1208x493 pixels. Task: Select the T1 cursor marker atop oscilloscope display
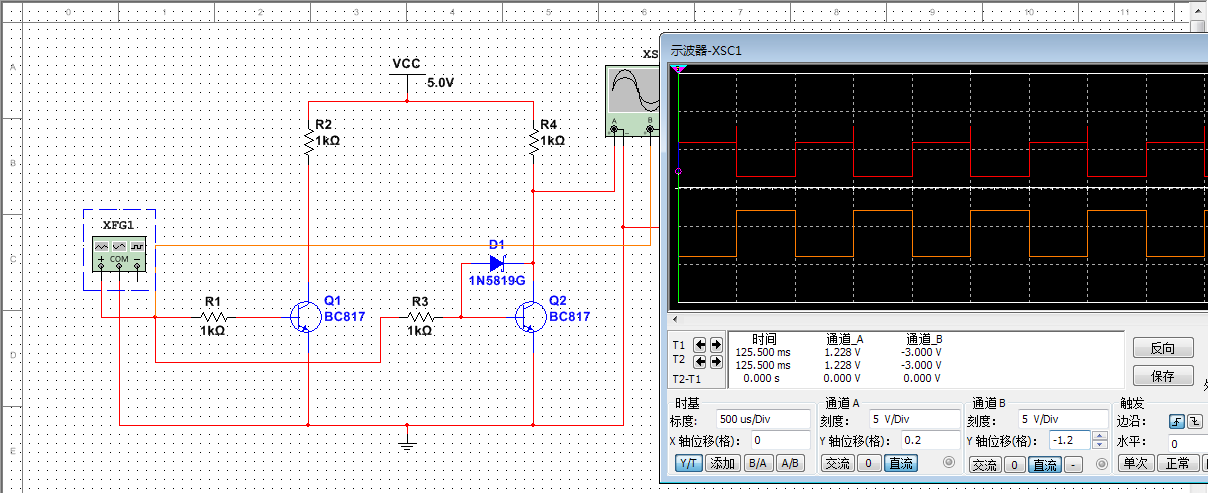point(679,68)
